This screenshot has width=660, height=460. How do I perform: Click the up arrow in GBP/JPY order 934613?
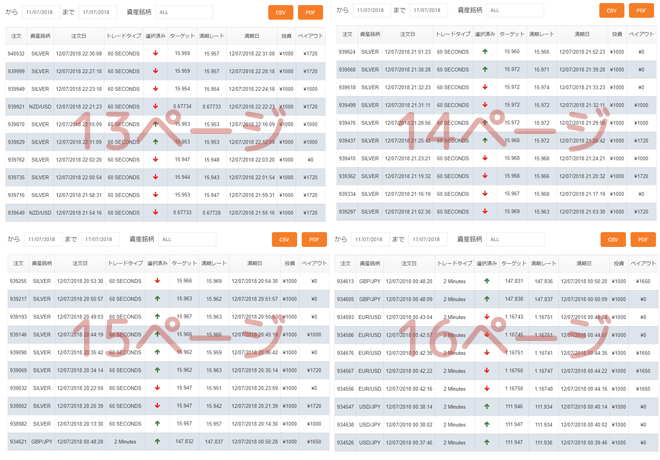click(487, 281)
